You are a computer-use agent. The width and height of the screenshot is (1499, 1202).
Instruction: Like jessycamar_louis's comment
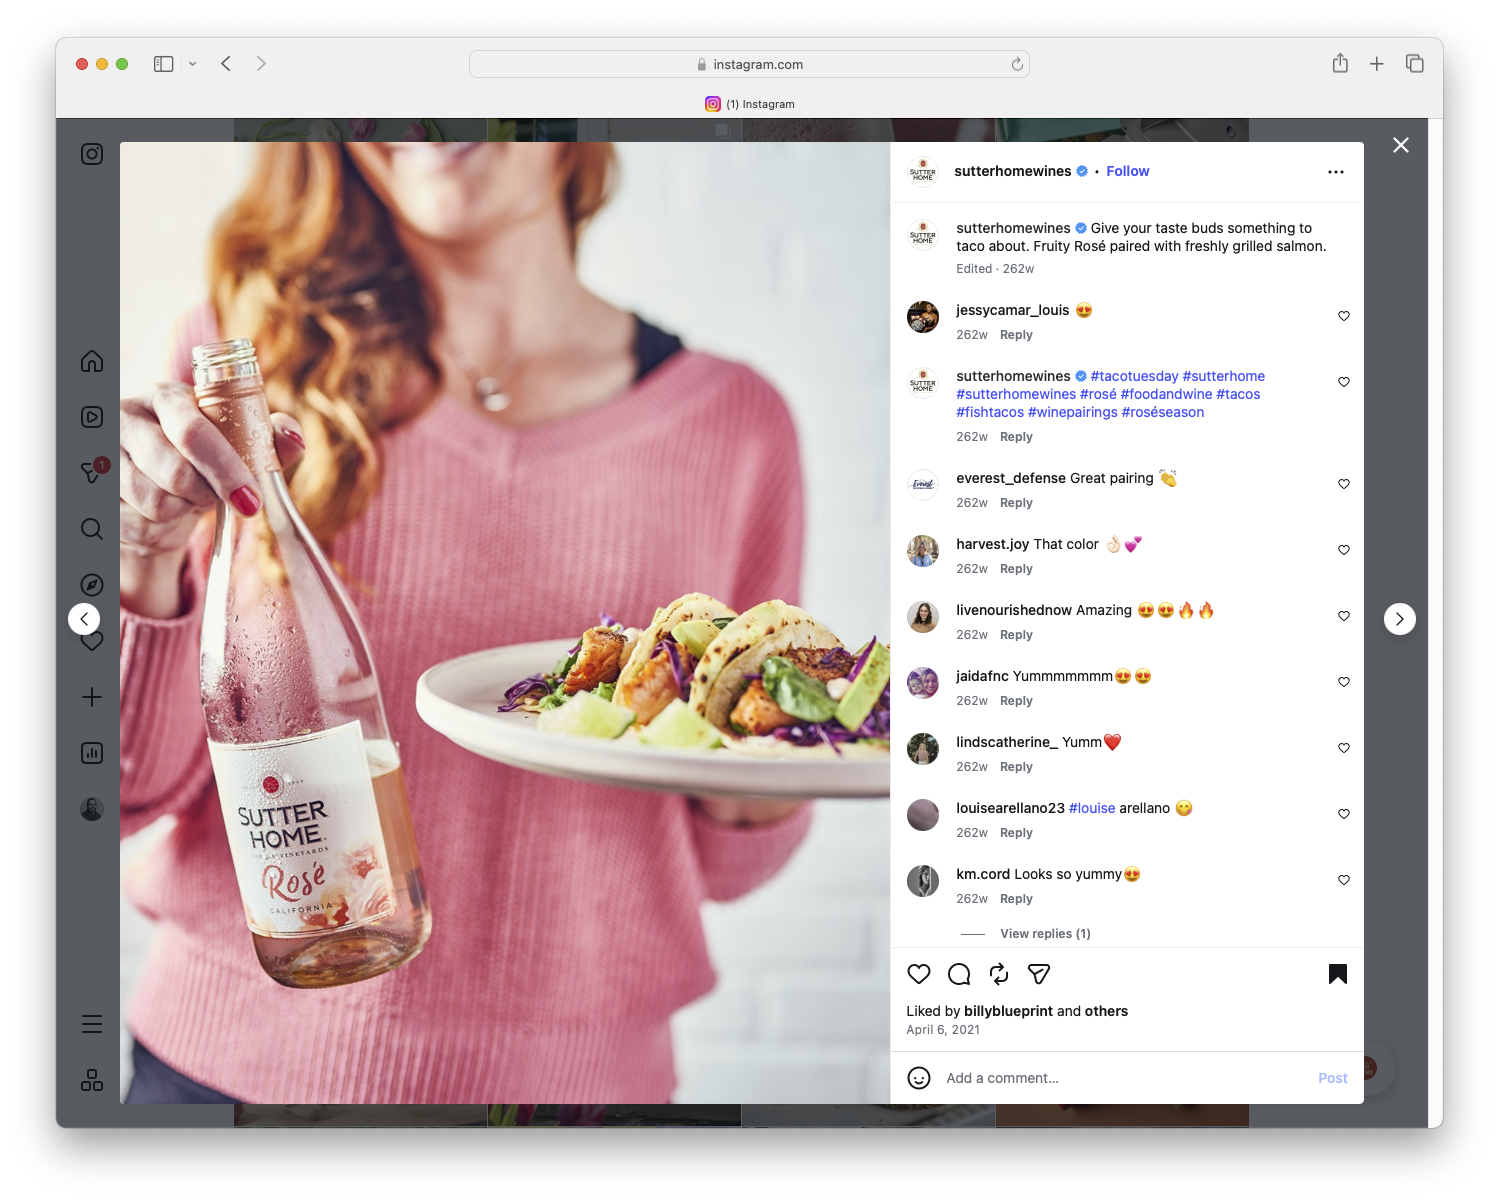(1344, 316)
